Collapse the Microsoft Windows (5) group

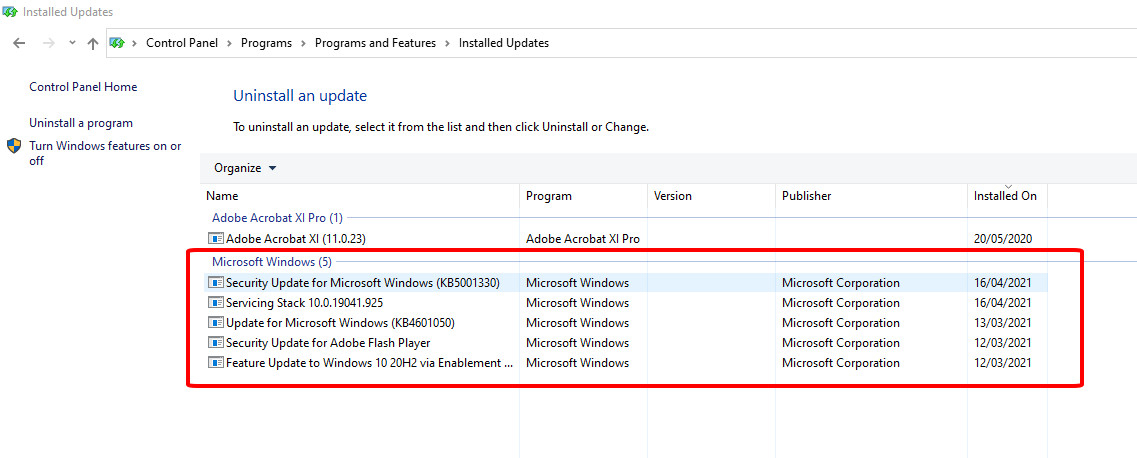(273, 262)
